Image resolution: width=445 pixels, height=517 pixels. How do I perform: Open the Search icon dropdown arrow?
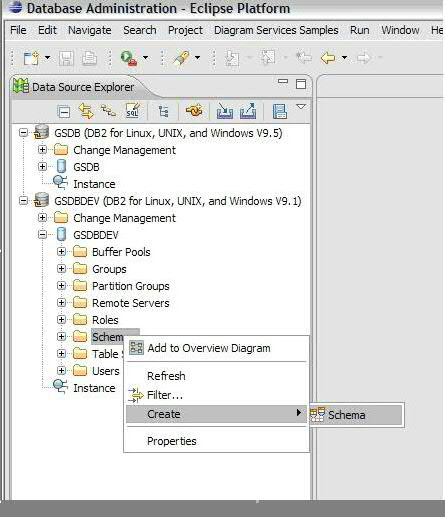(x=197, y=58)
